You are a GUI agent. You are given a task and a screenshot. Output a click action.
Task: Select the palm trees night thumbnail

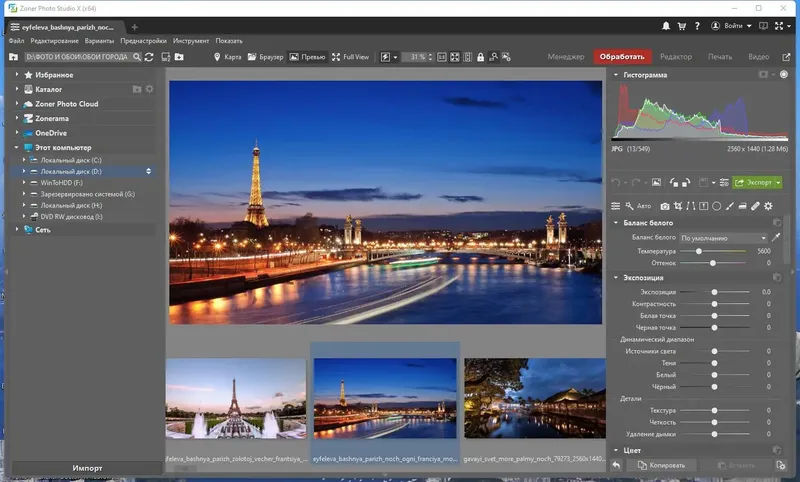tap(534, 400)
